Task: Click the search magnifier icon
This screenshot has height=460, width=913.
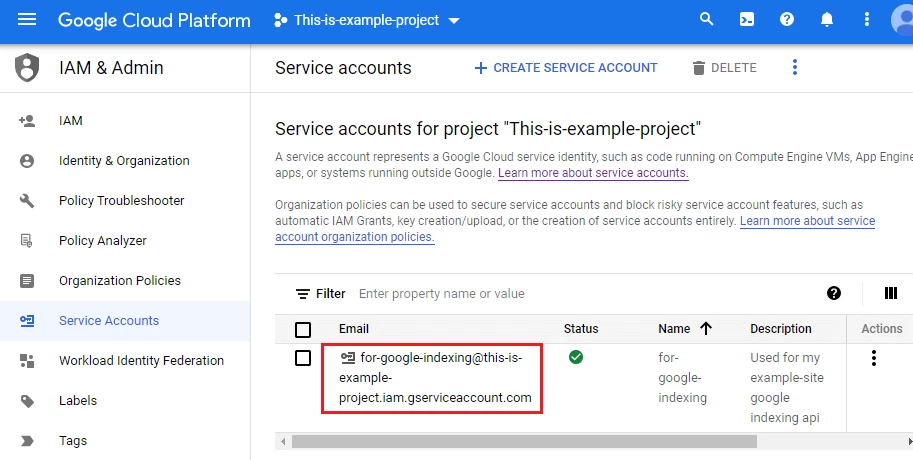Action: point(707,20)
